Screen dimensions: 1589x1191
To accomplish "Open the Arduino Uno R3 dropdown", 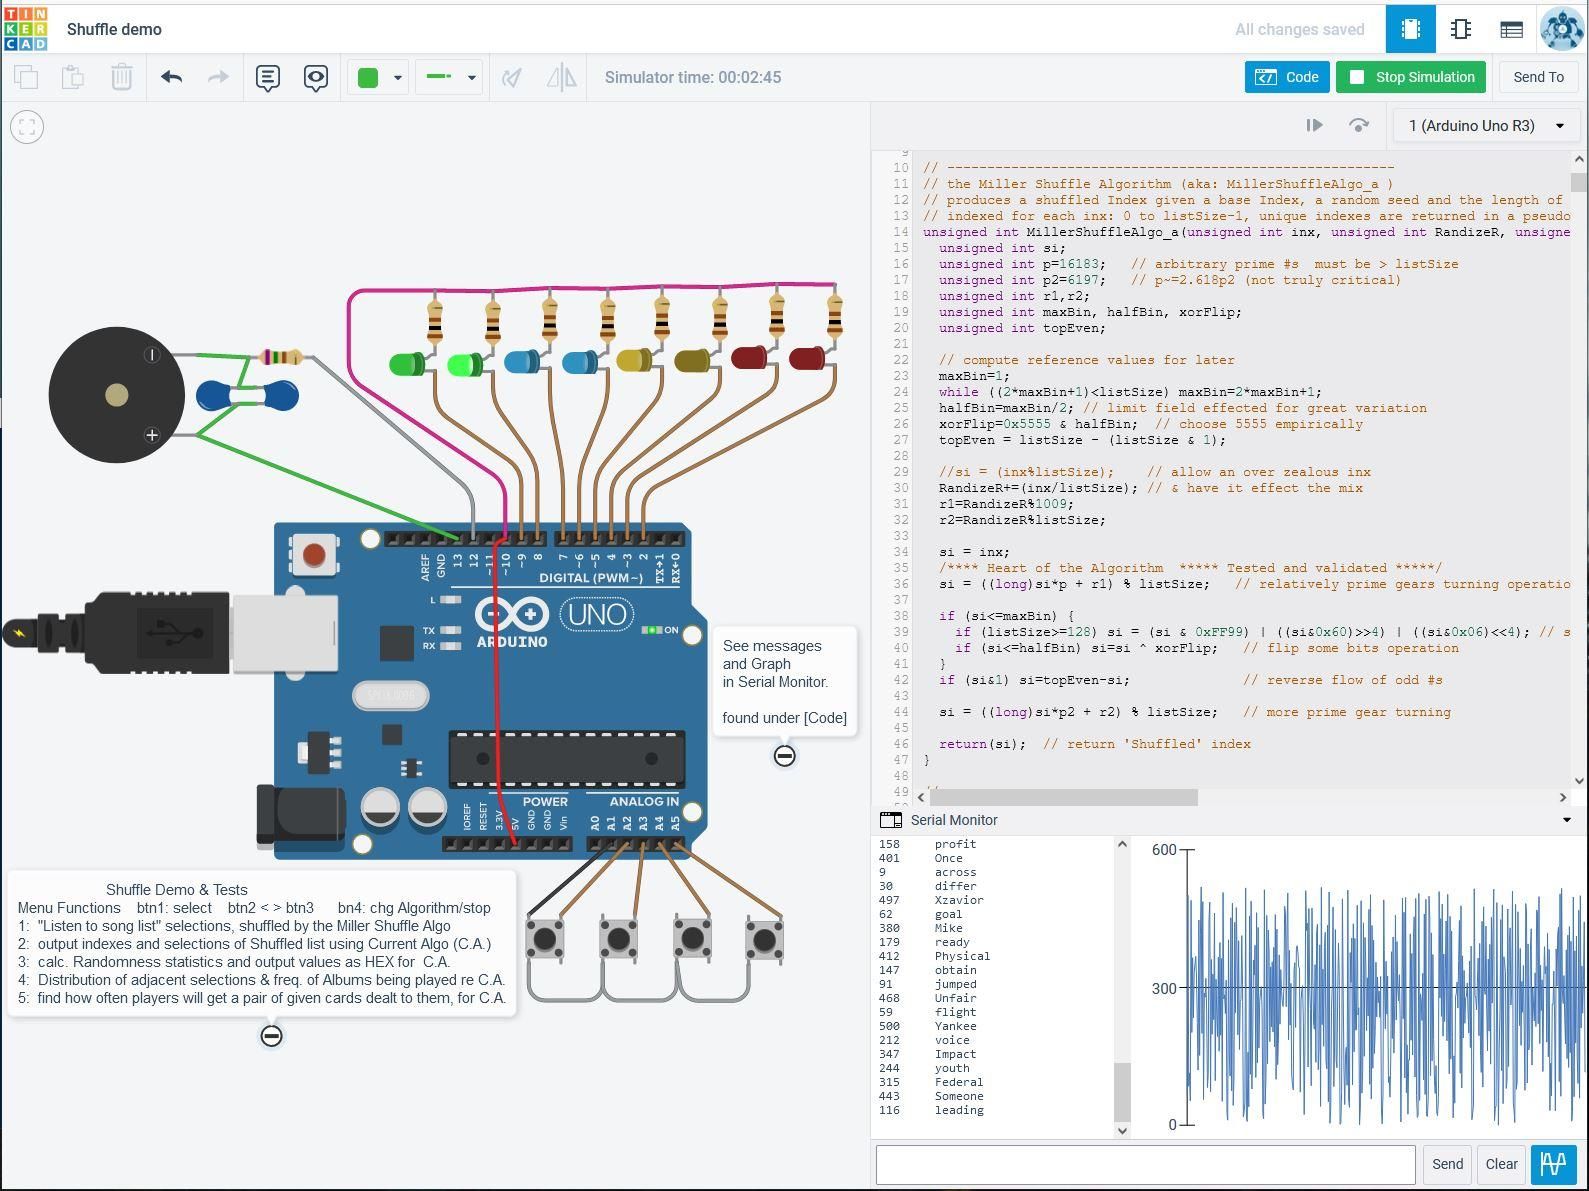I will (x=1486, y=126).
